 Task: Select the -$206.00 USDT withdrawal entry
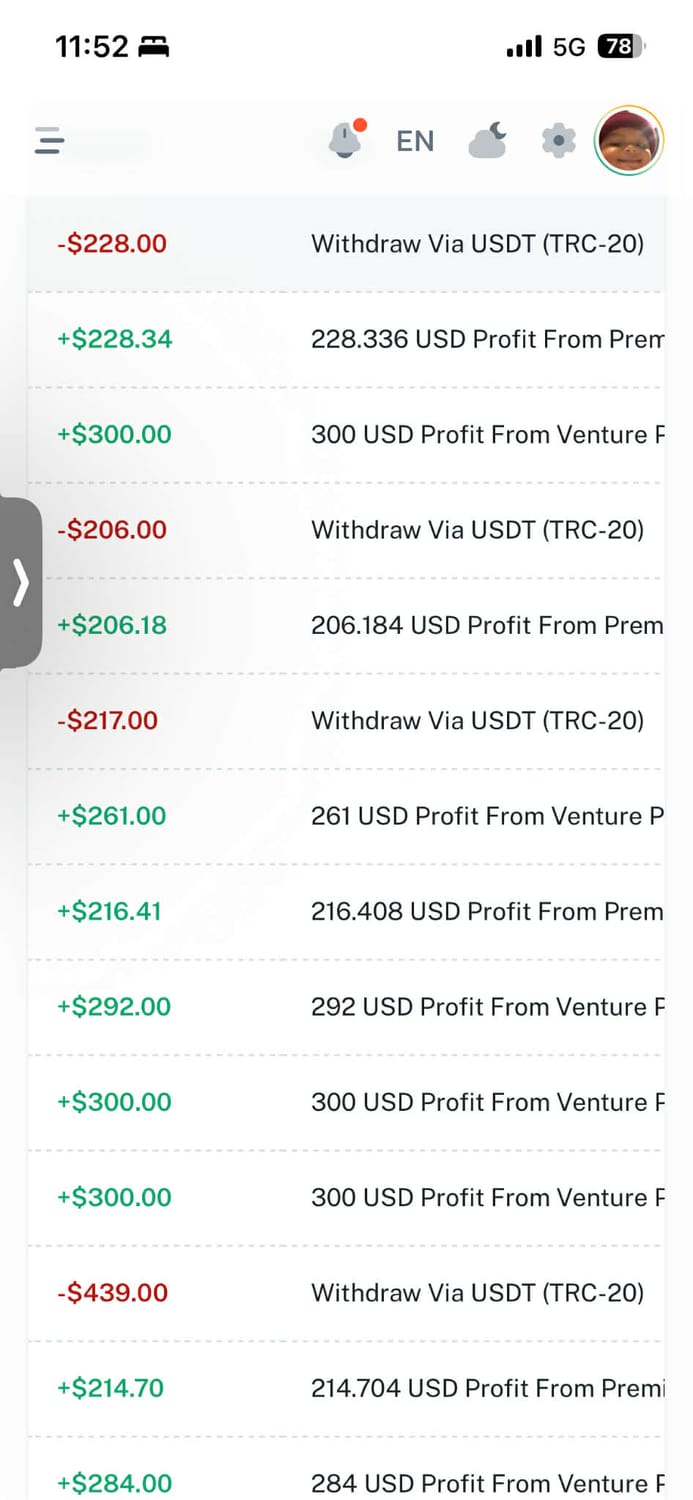[x=346, y=530]
